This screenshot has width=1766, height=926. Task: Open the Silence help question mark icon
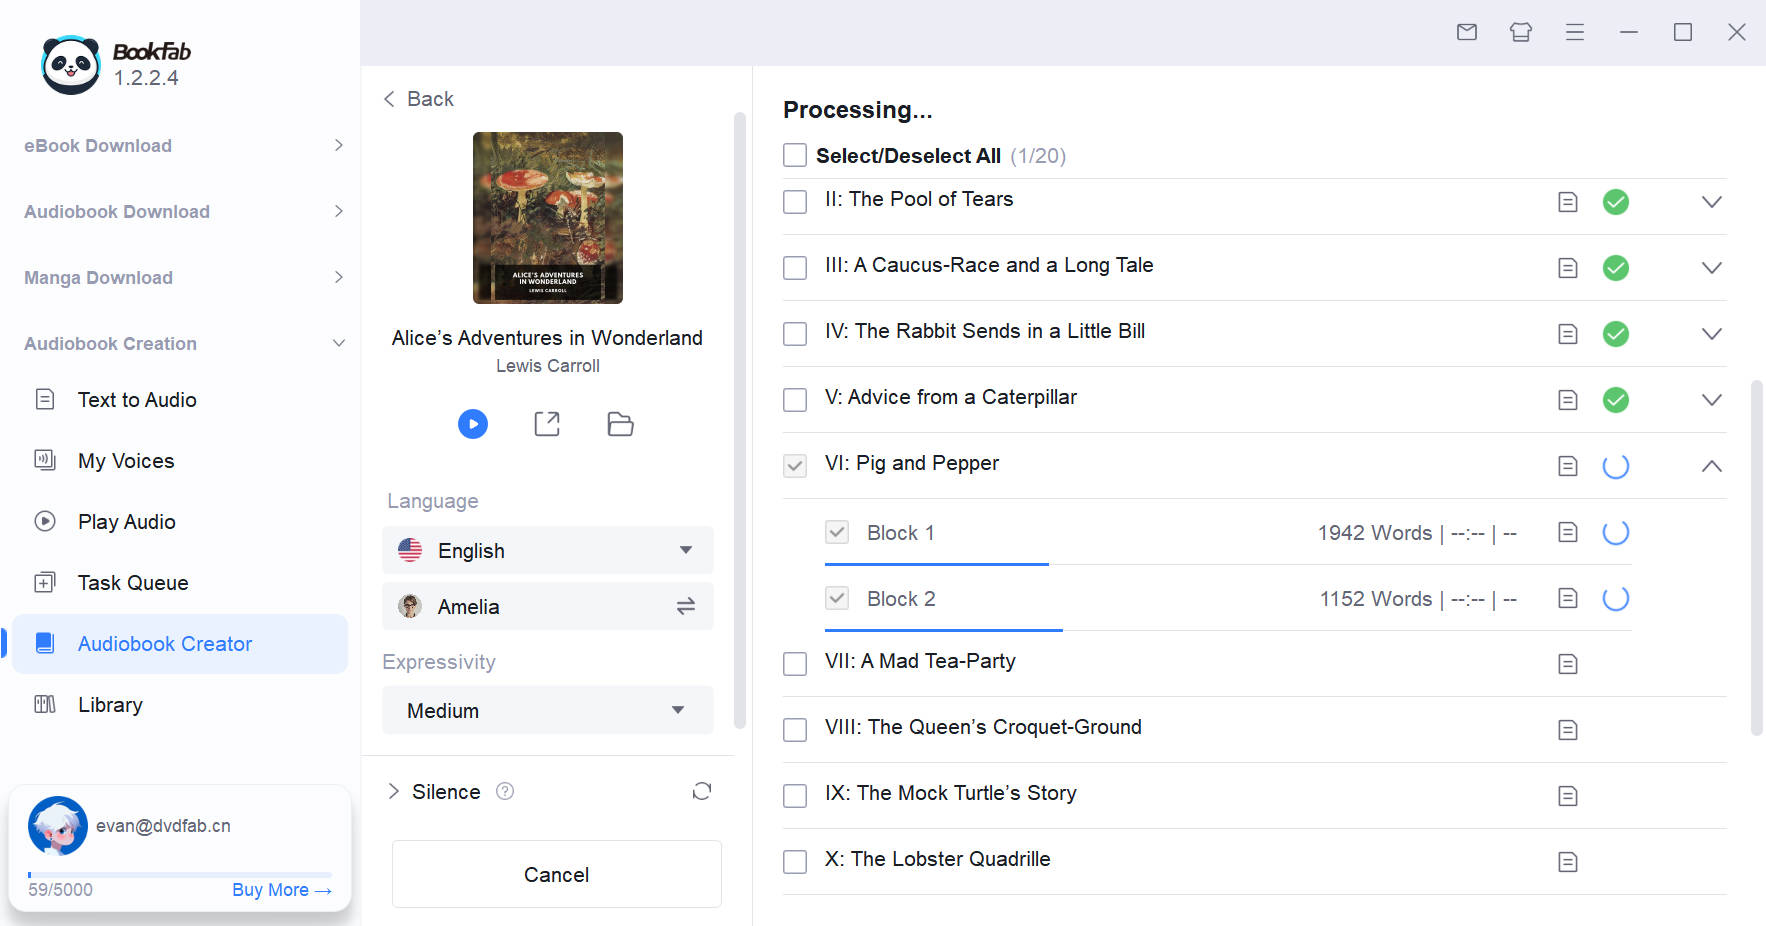(x=505, y=792)
